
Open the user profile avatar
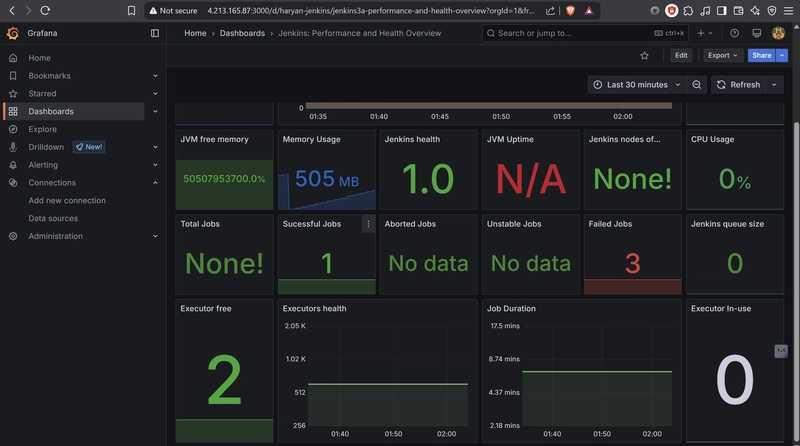pyautogui.click(x=777, y=33)
